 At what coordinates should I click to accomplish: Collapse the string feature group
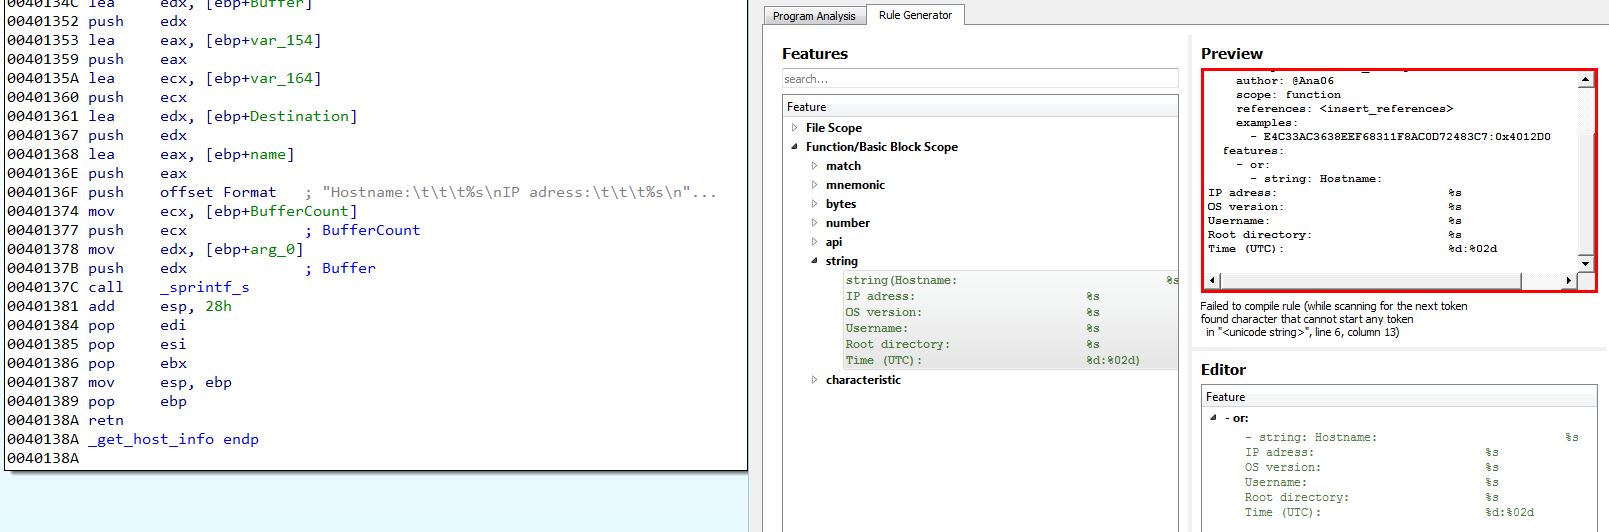pyautogui.click(x=814, y=261)
